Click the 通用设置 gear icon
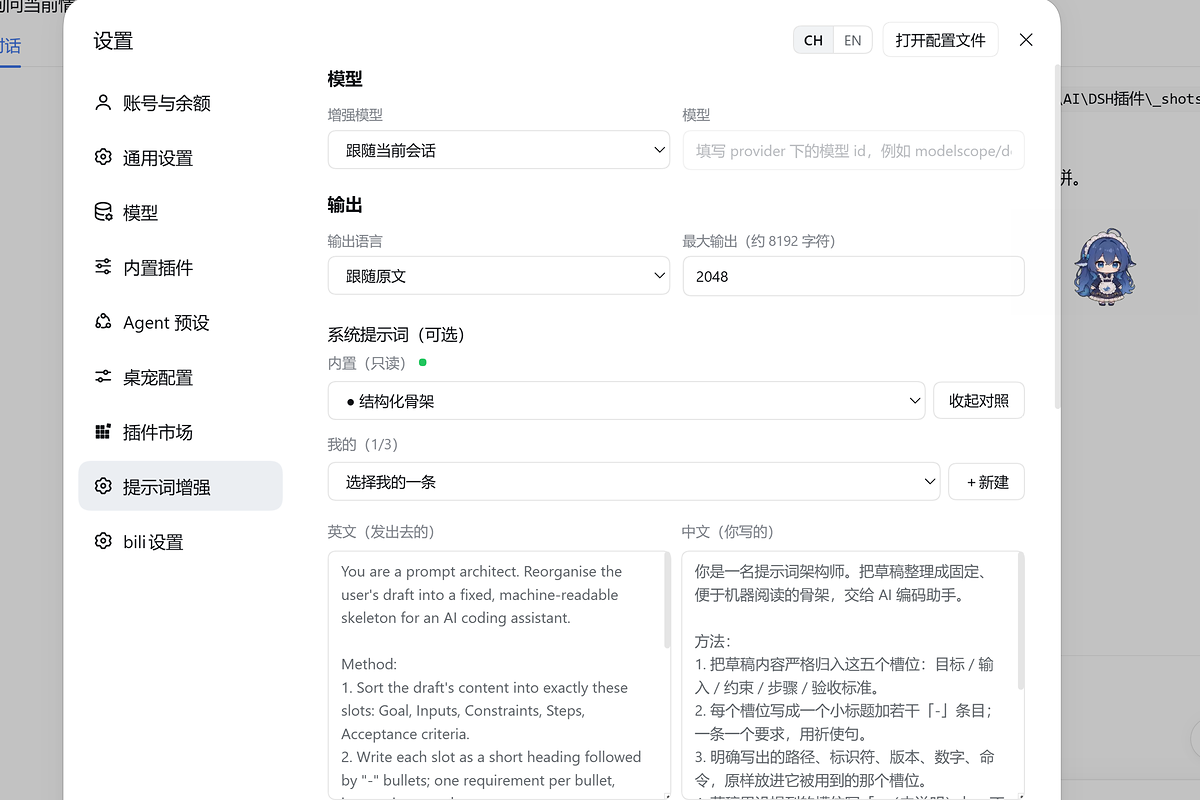This screenshot has height=800, width=1200. coord(103,157)
